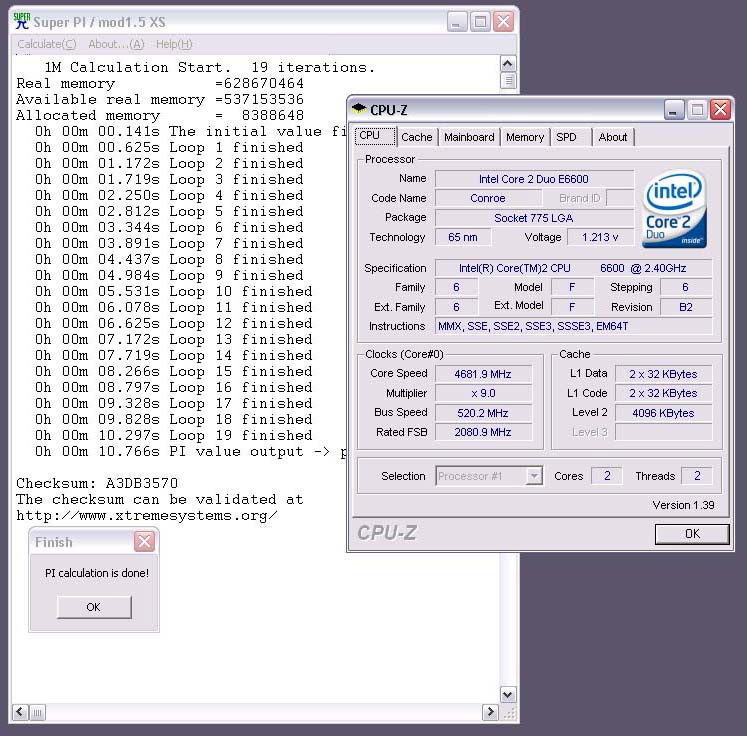Click the empty Brand ID field

(620, 198)
